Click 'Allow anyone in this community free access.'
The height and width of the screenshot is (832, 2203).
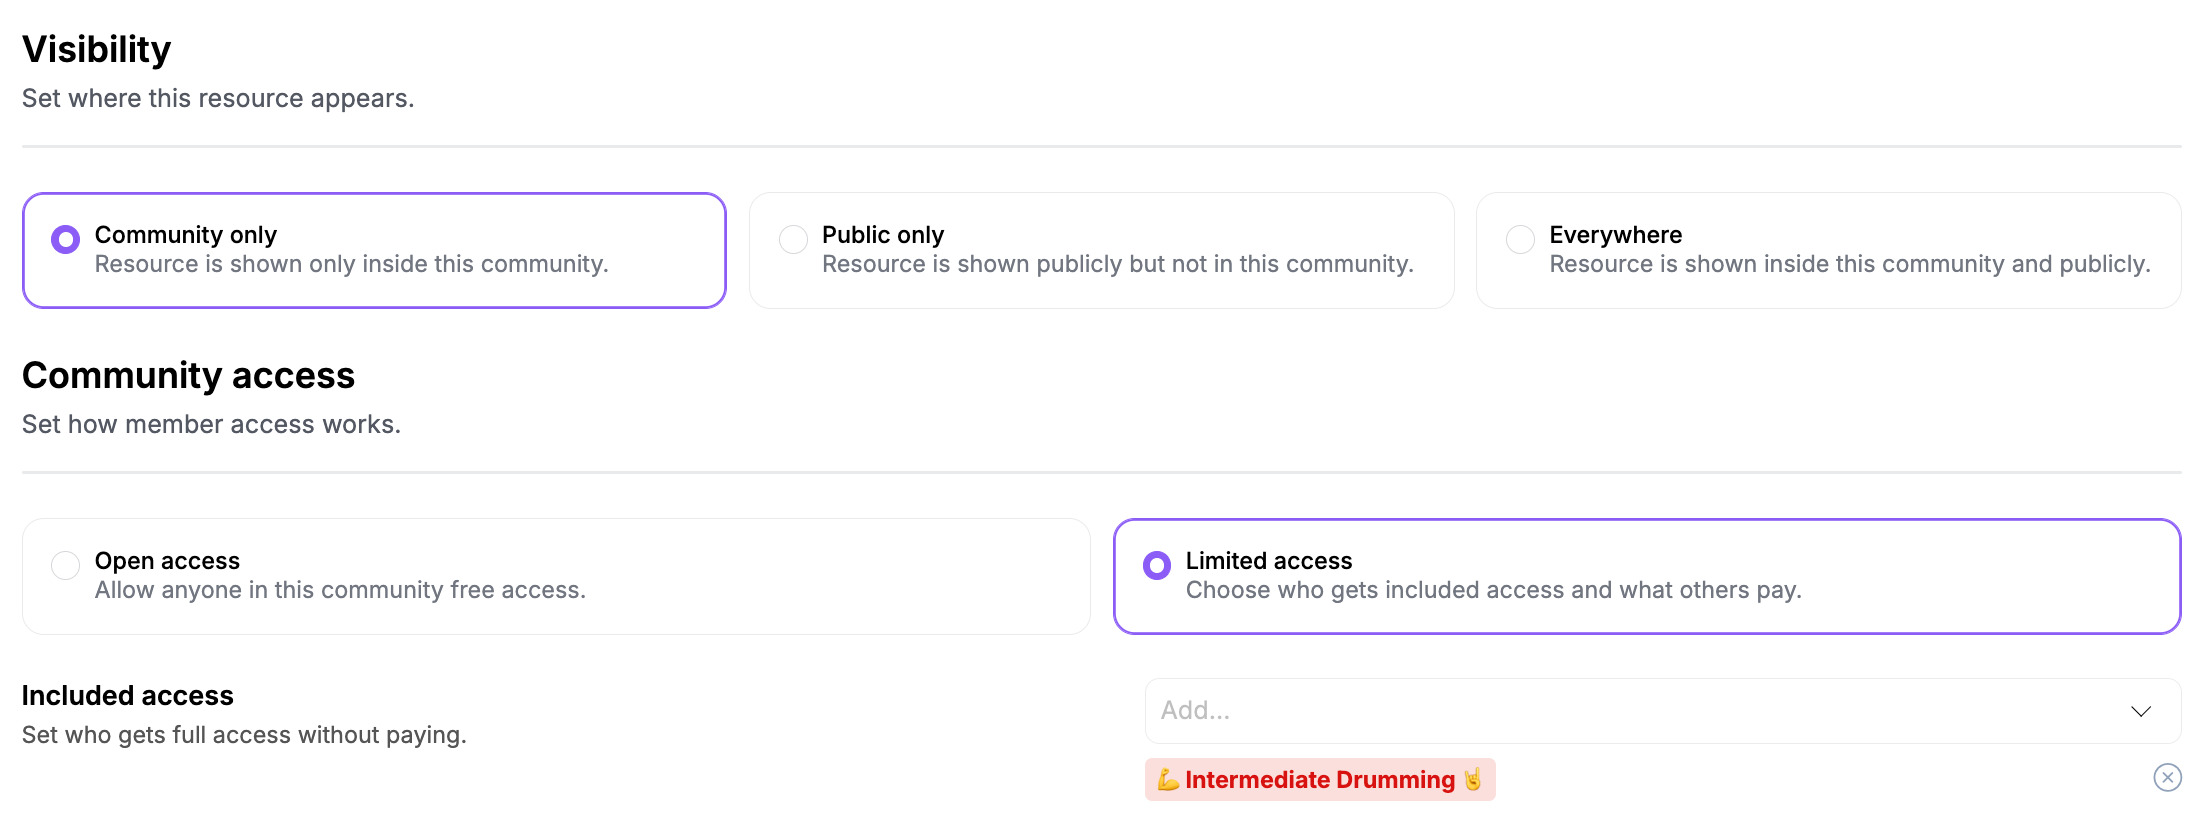pyautogui.click(x=340, y=590)
